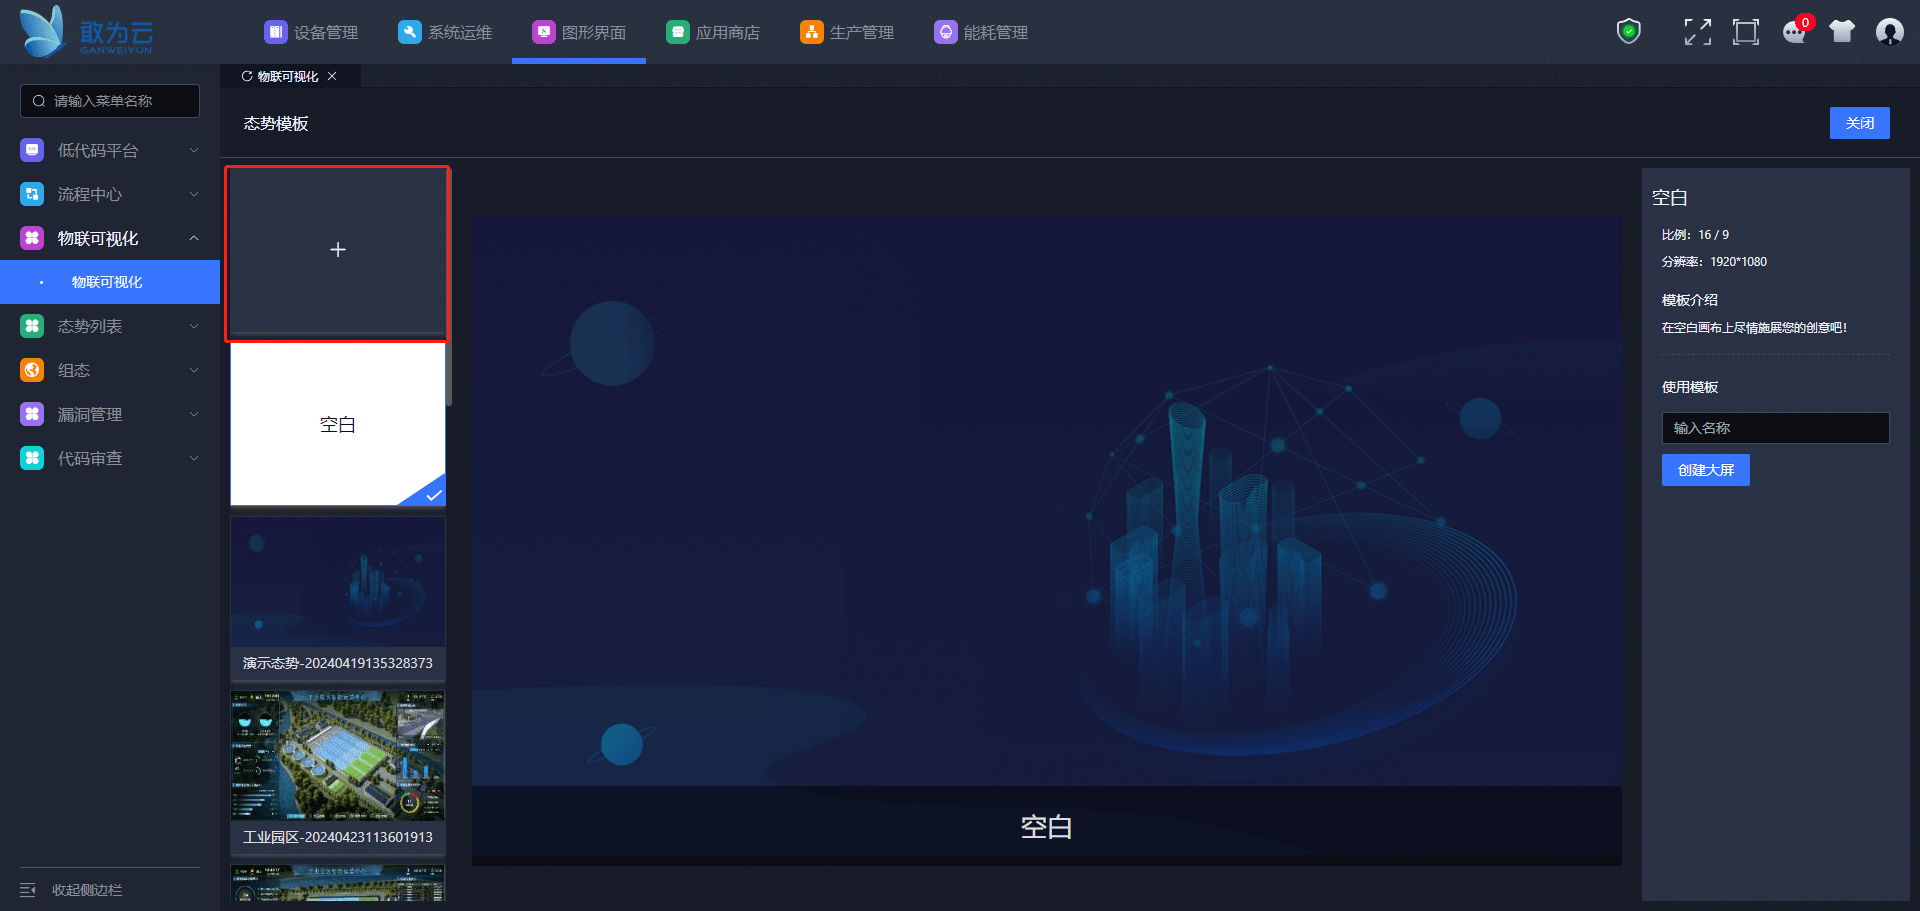Click the 低代码平台 sidebar icon

coord(32,150)
